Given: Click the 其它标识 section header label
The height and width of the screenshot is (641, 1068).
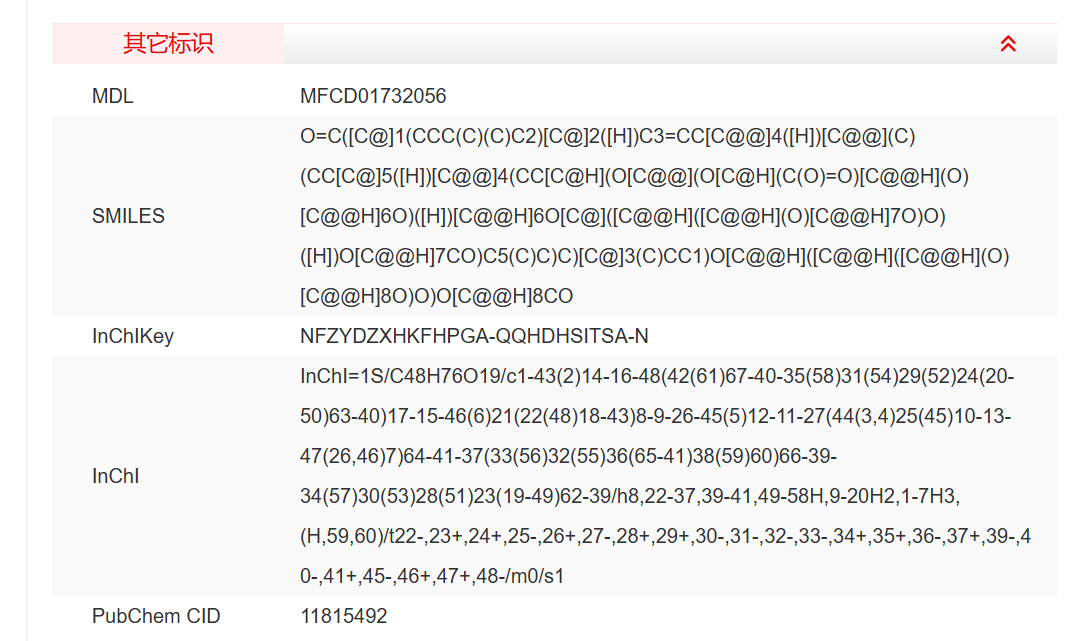Looking at the screenshot, I should coord(168,44).
